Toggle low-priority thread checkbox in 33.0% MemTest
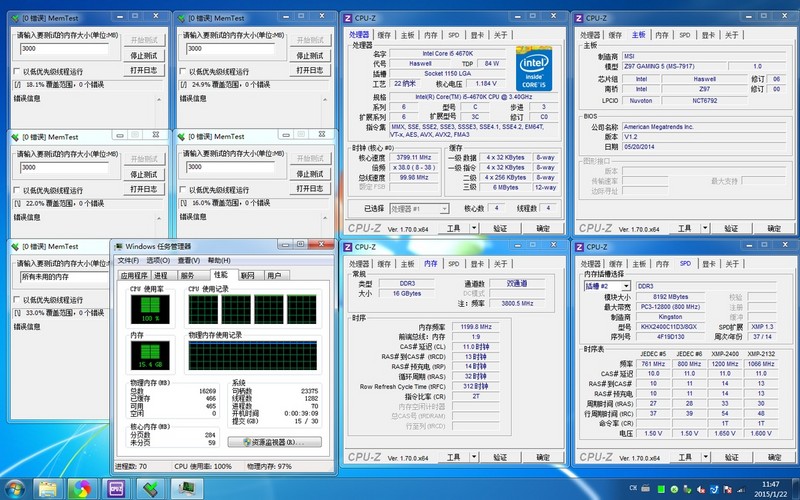 pyautogui.click(x=16, y=300)
